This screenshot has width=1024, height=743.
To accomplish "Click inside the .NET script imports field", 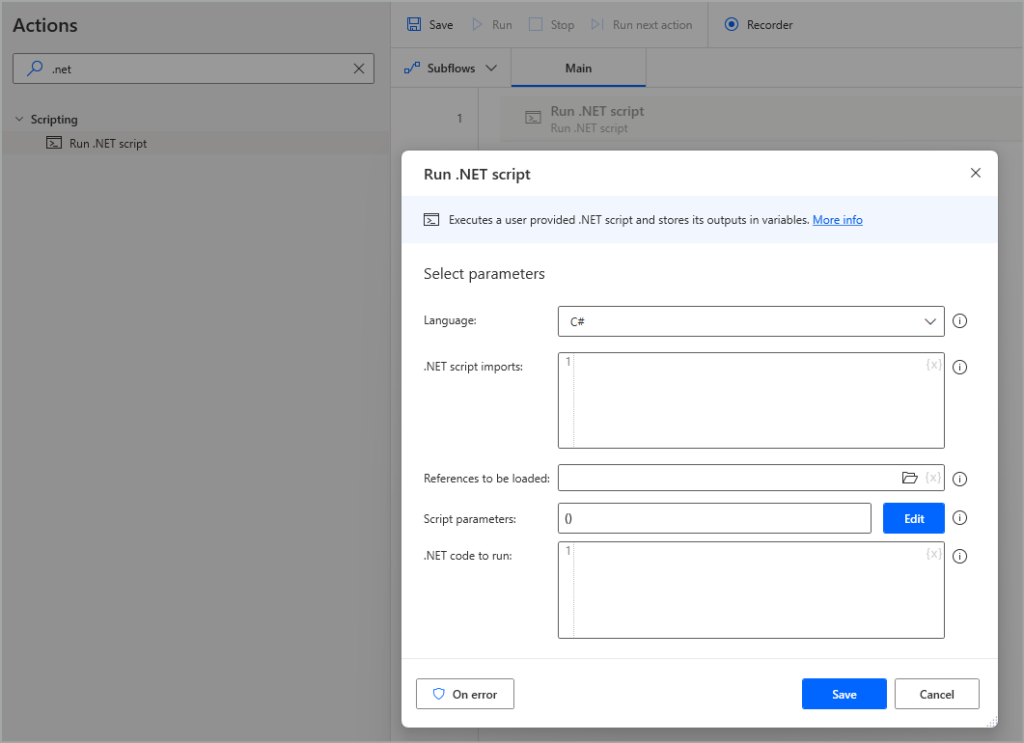I will (750, 400).
